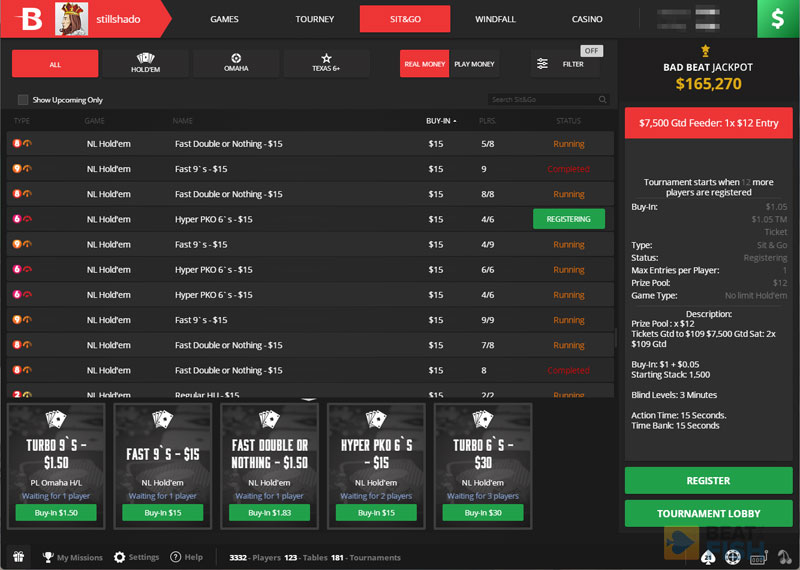800x570 pixels.
Task: Open the gift box rewards icon
Action: tap(19, 557)
